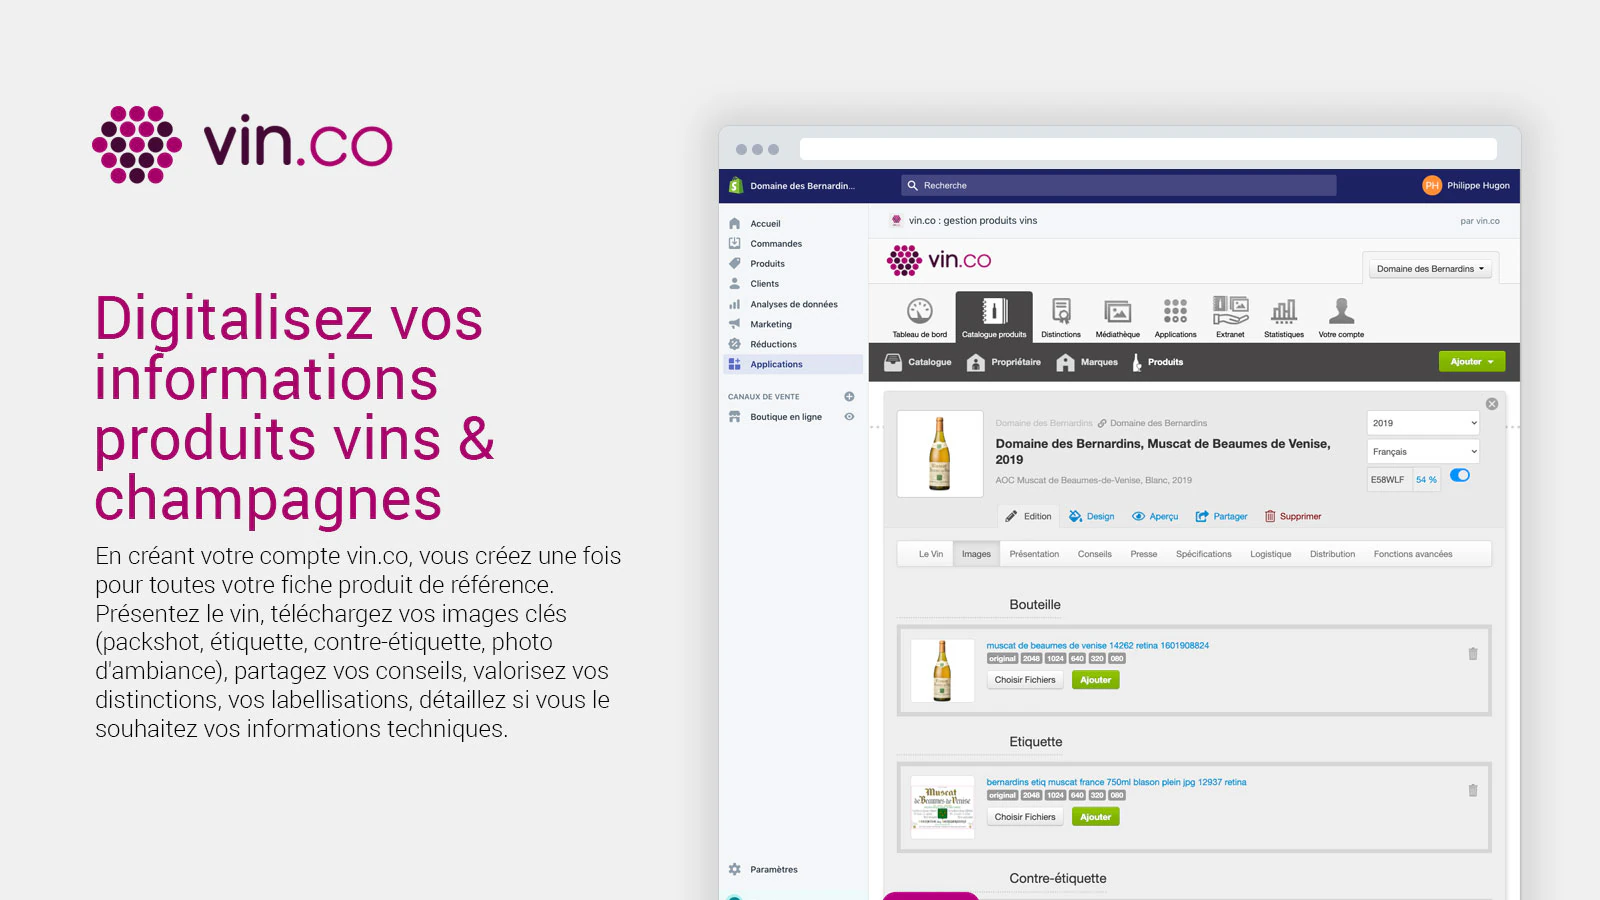Click the Partager share button
Viewport: 1600px width, 900px height.
pyautogui.click(x=1222, y=517)
